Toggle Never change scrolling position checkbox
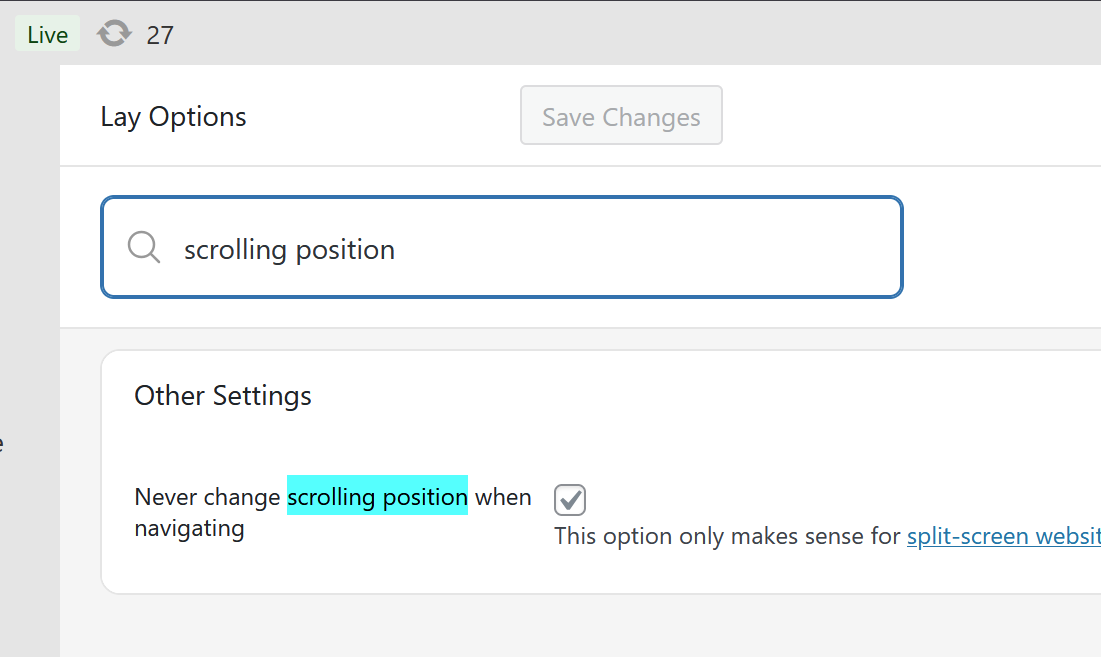 click(x=570, y=499)
